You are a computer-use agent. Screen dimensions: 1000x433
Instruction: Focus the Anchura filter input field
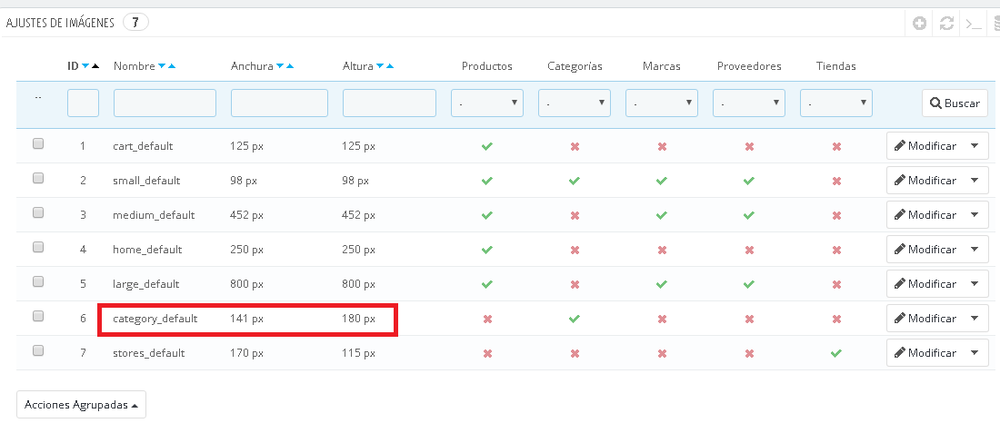[279, 103]
